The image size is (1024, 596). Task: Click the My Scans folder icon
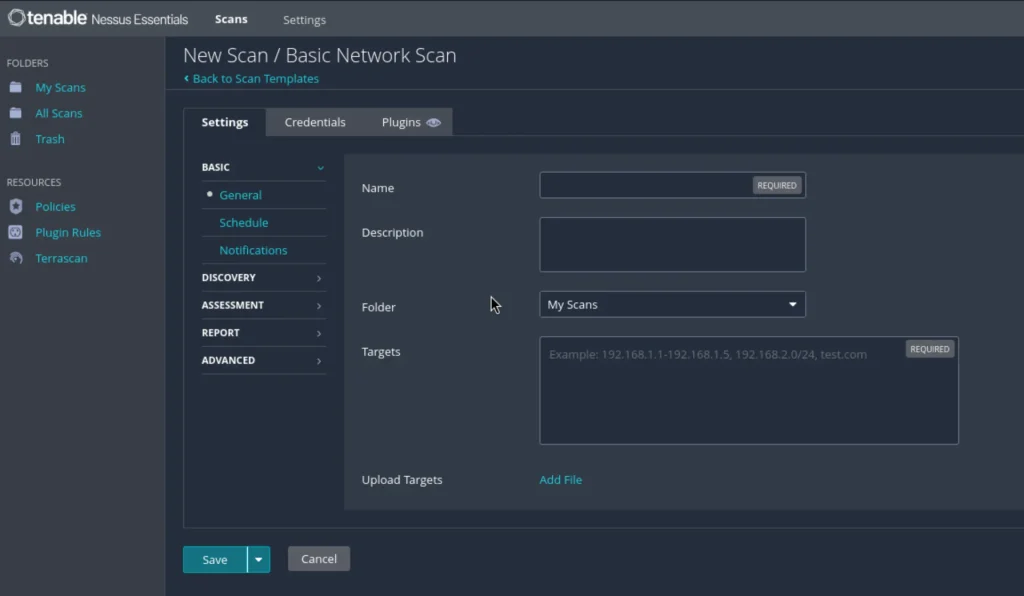coord(15,87)
